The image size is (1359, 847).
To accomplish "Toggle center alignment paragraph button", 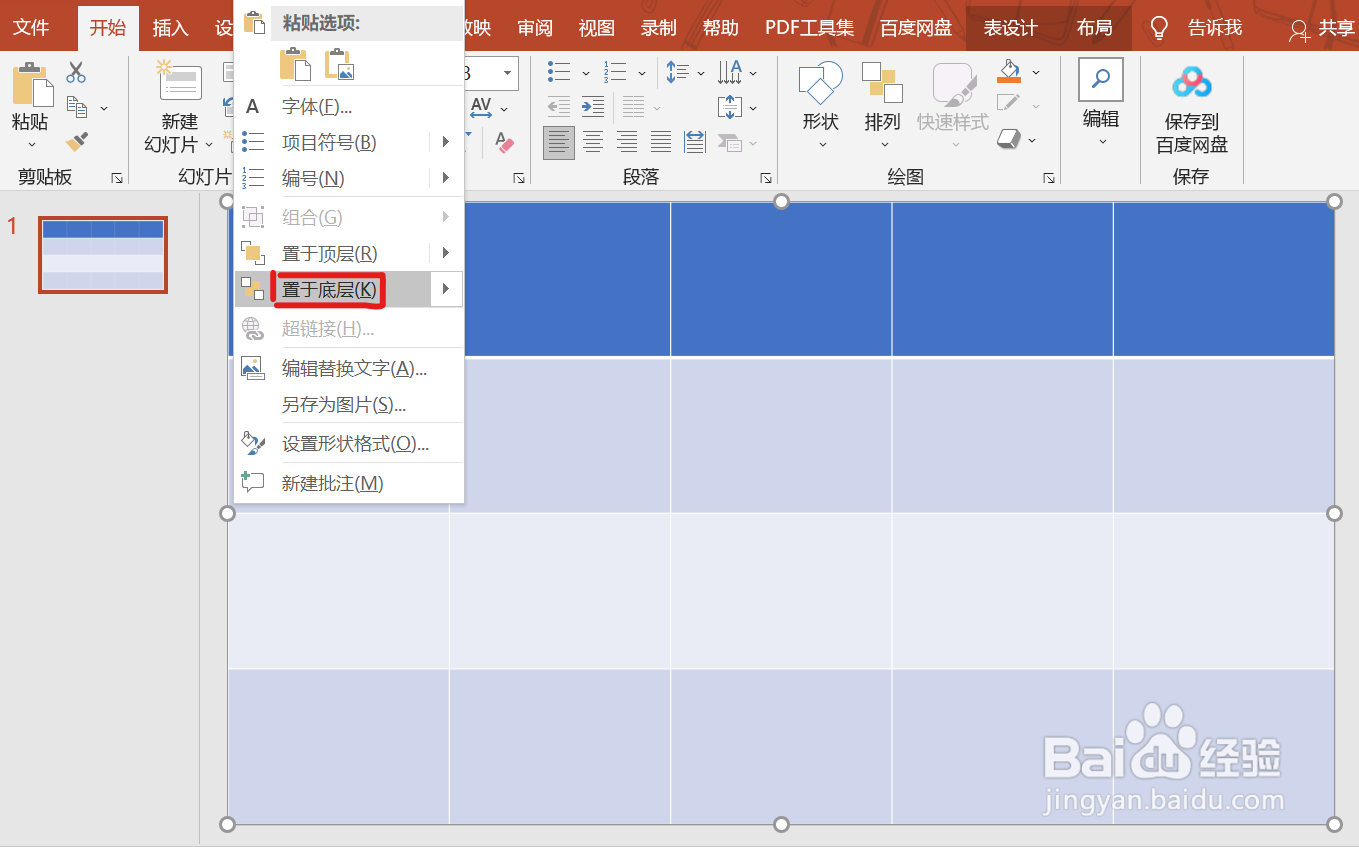I will click(x=593, y=142).
